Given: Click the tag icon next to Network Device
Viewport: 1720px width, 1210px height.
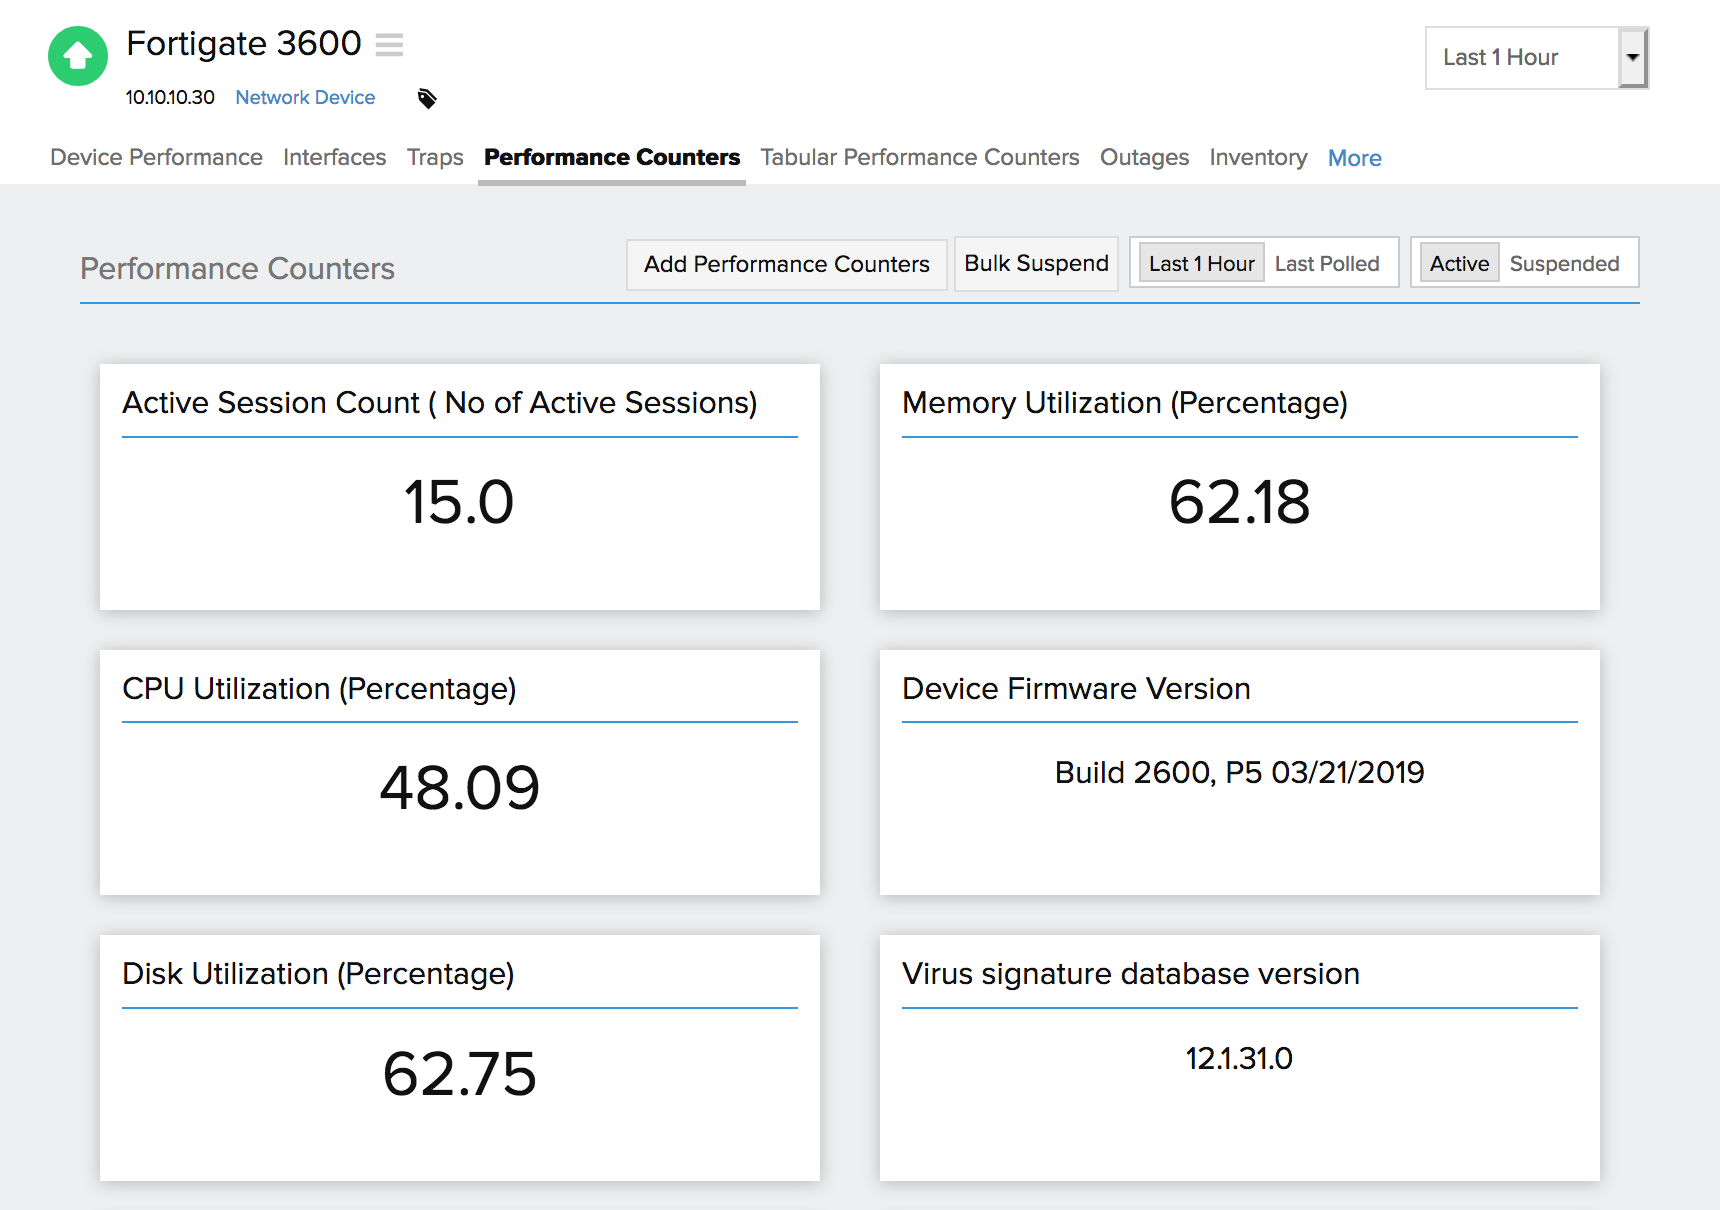Looking at the screenshot, I should point(427,98).
